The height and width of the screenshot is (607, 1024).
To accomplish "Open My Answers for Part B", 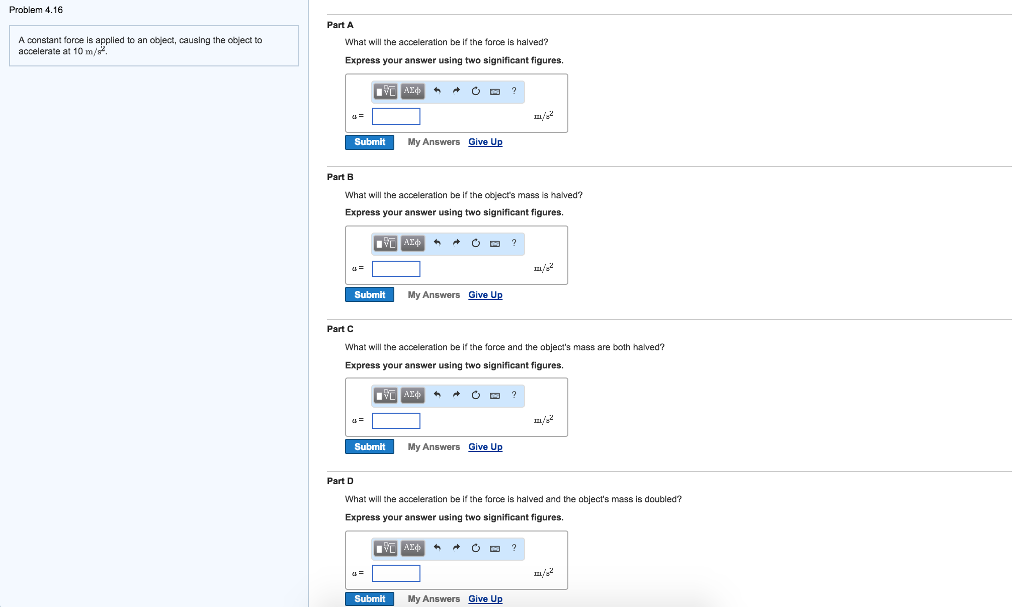I will 434,295.
